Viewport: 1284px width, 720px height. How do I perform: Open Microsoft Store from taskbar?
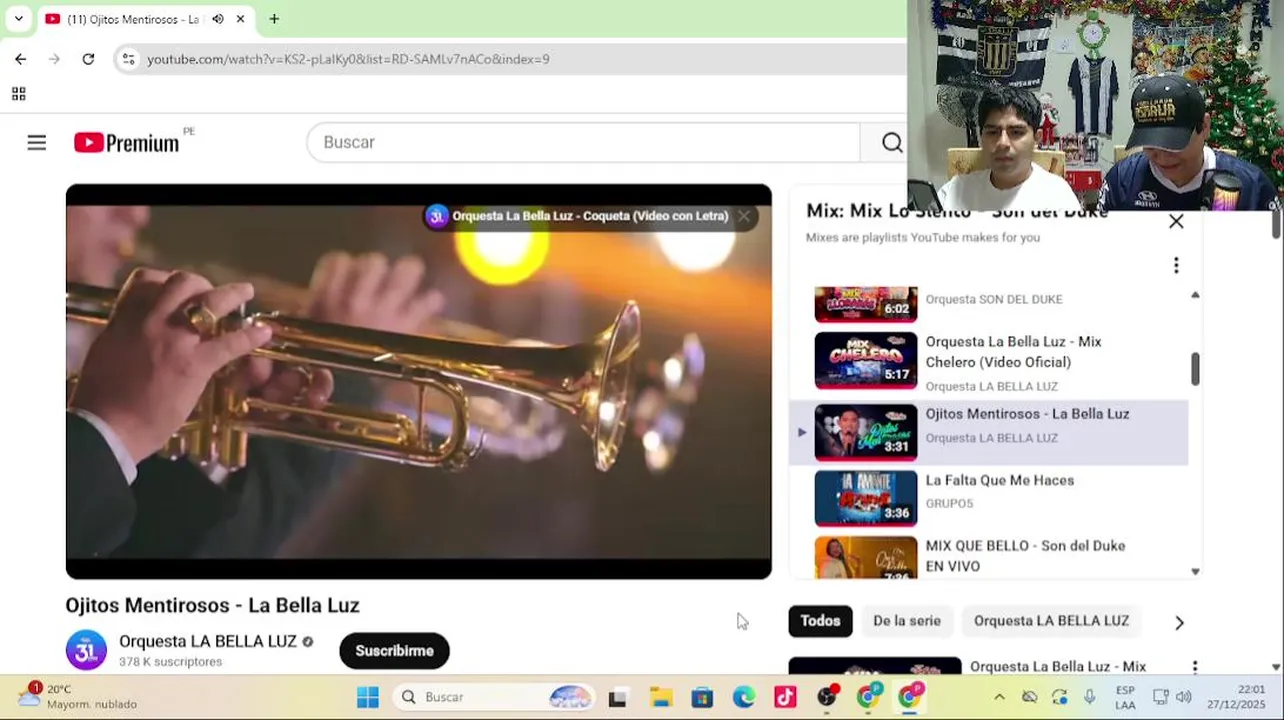[x=702, y=697]
